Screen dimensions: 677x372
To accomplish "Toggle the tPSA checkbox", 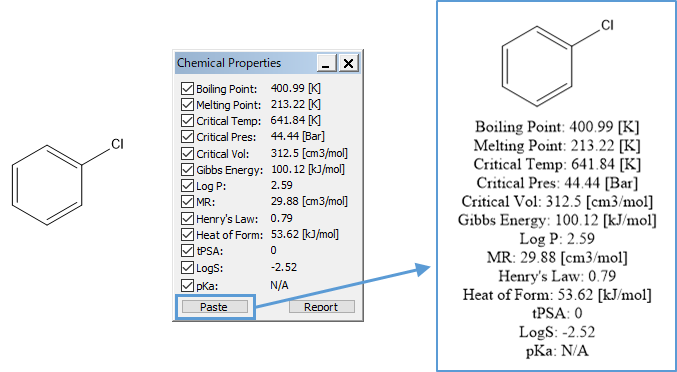I will click(x=187, y=251).
